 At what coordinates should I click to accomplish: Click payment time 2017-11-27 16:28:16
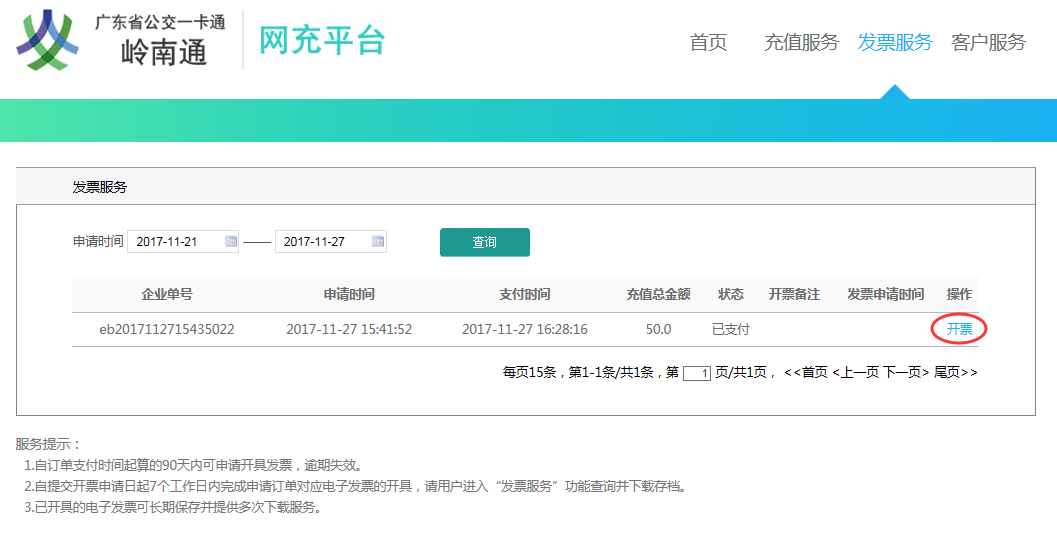[x=524, y=330]
